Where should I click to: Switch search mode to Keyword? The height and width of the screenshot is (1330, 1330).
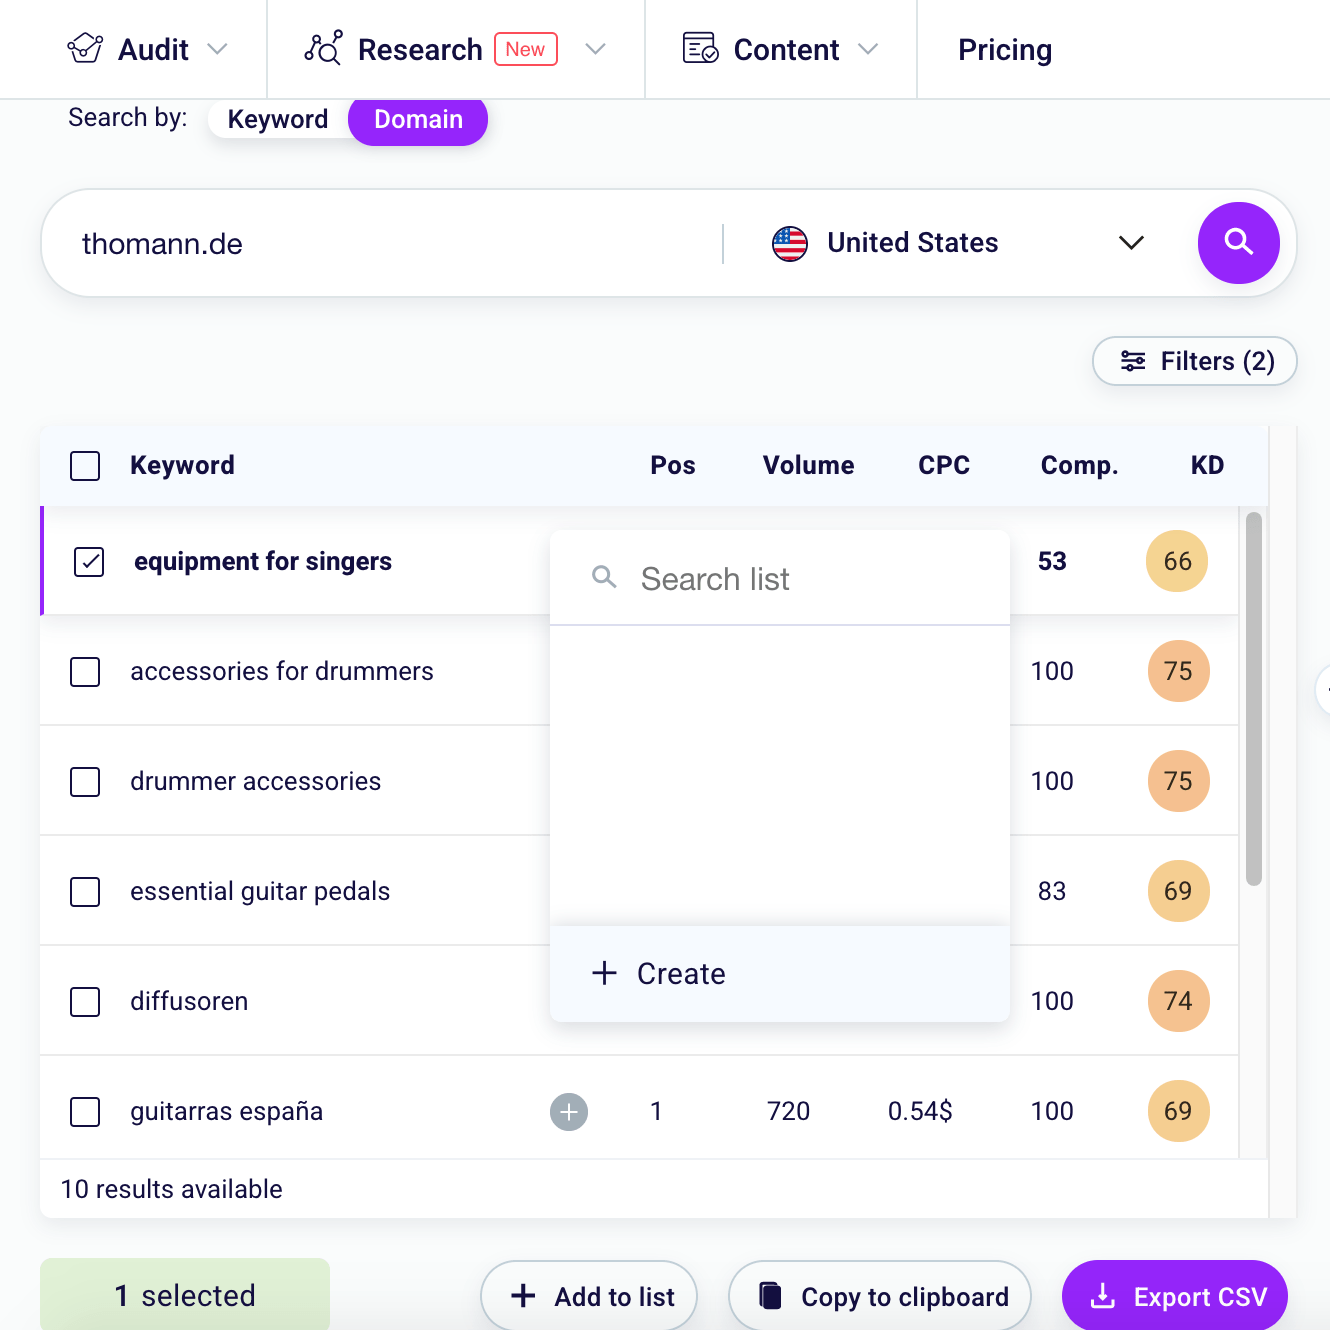click(x=277, y=119)
